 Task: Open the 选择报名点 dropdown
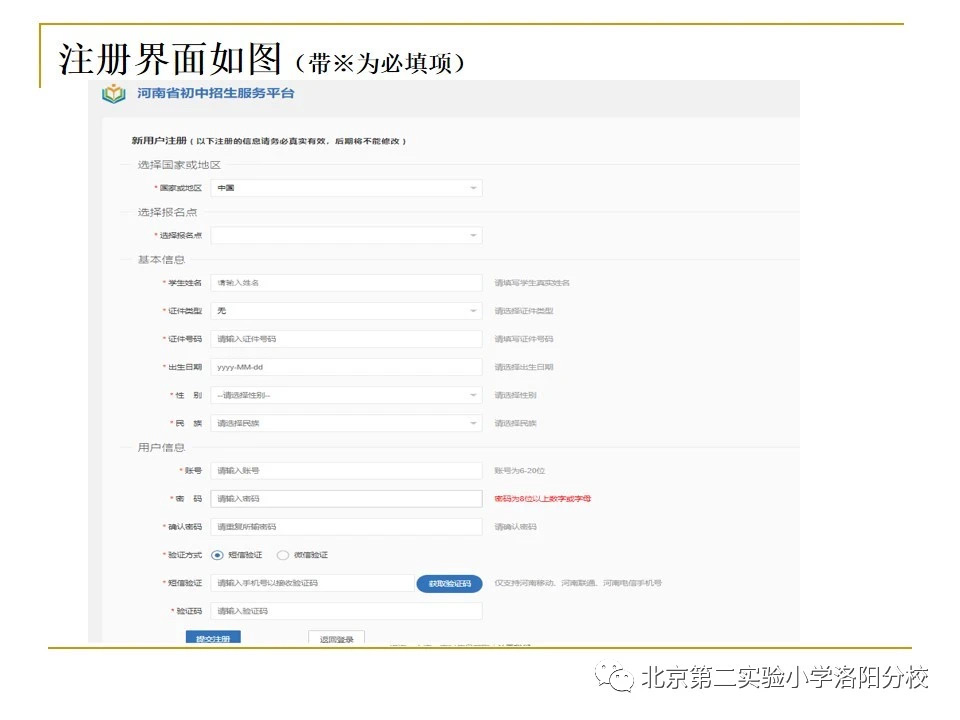point(345,234)
